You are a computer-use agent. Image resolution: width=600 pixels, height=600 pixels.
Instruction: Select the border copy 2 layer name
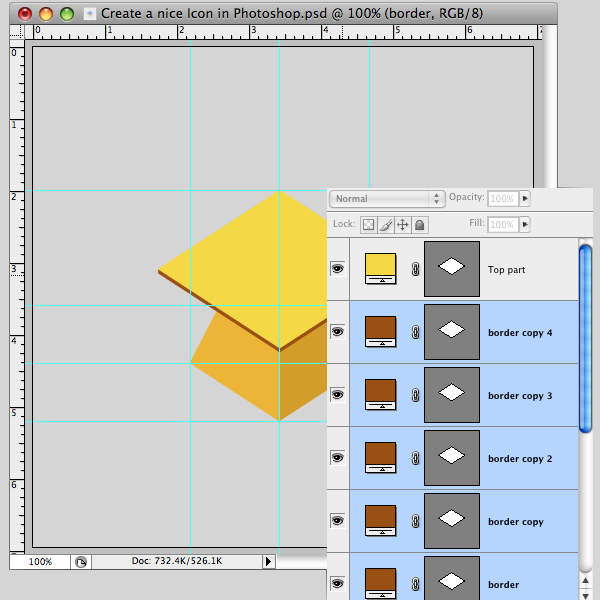[520, 459]
